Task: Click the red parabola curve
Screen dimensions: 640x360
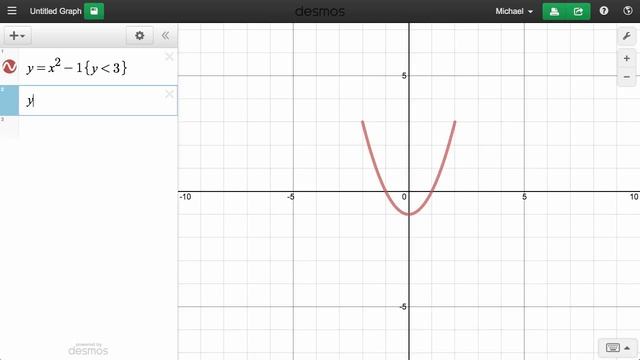Action: tap(409, 213)
